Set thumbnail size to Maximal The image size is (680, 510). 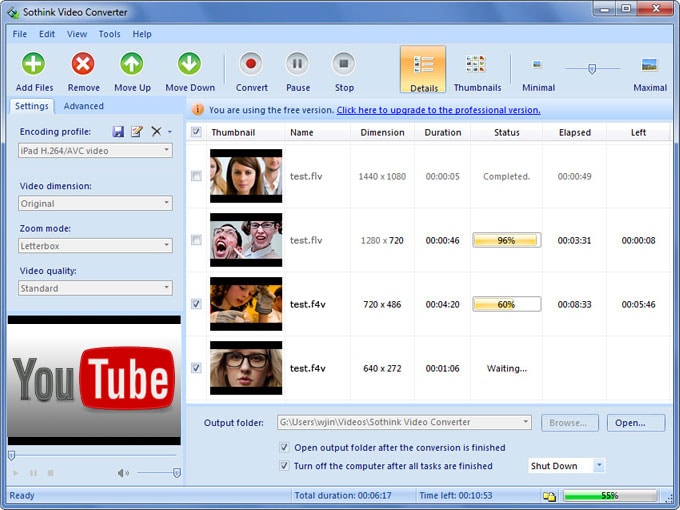650,74
